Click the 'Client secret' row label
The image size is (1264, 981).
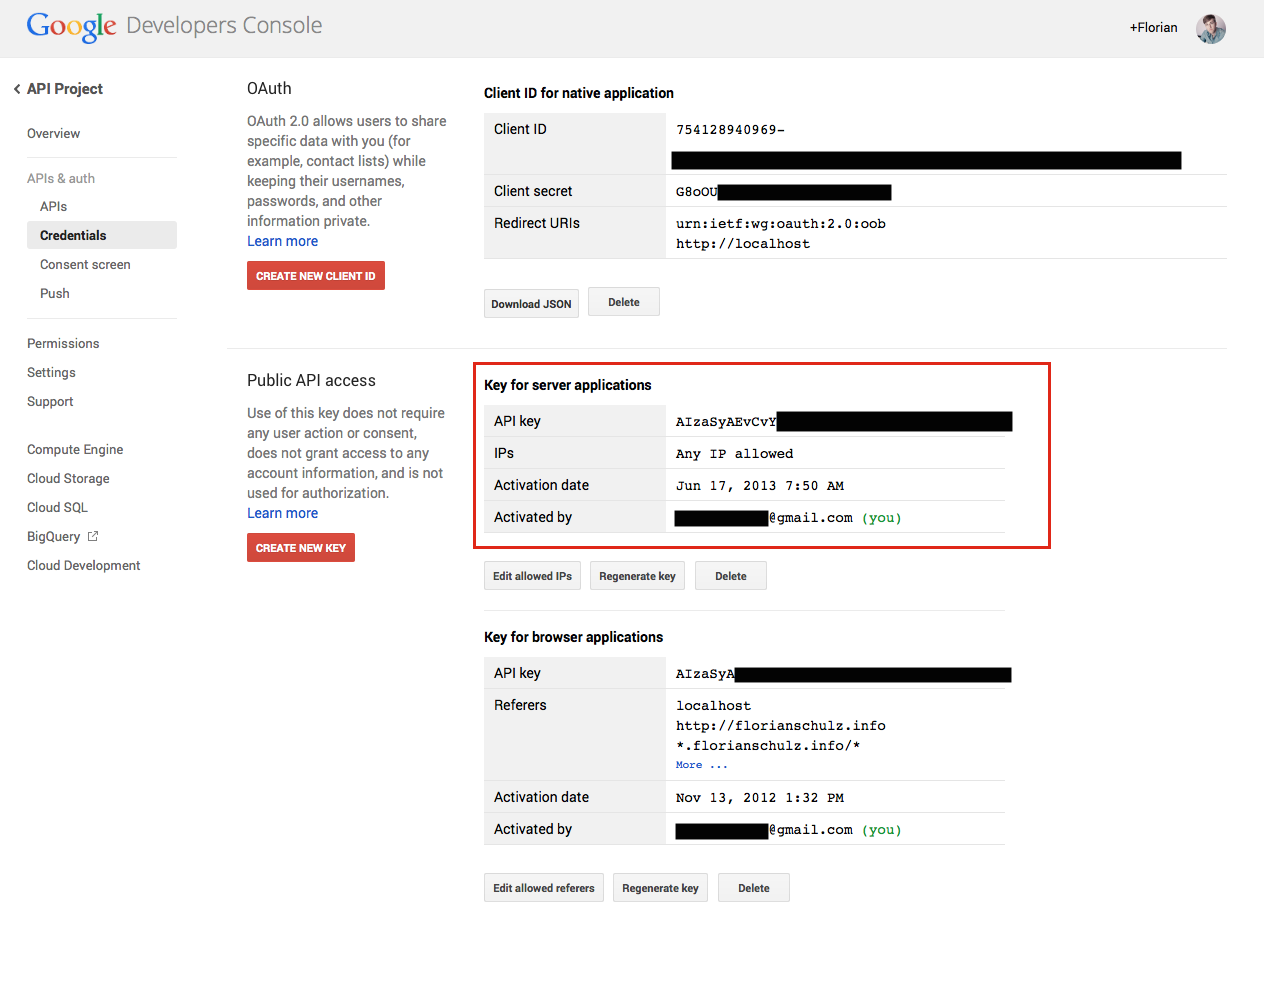[533, 191]
